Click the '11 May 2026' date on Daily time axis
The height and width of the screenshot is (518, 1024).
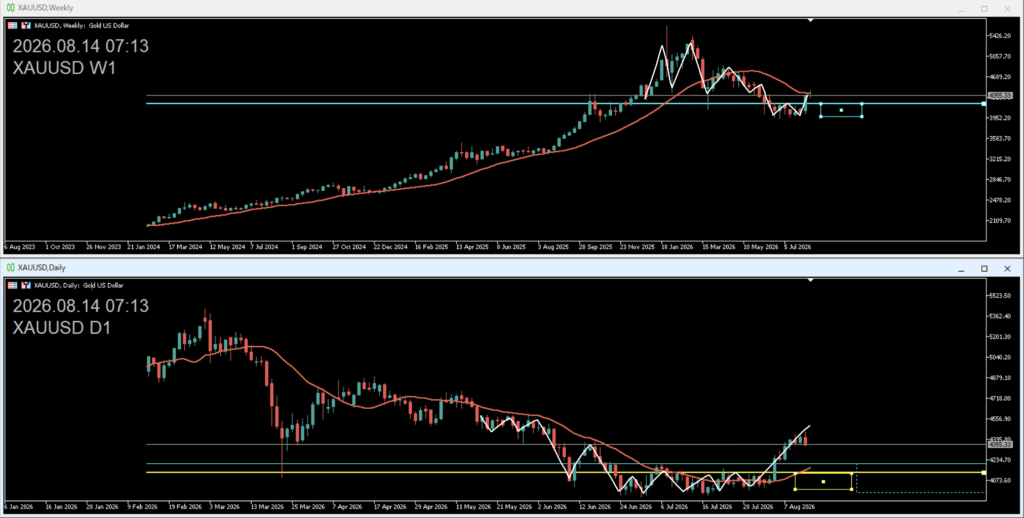473,507
